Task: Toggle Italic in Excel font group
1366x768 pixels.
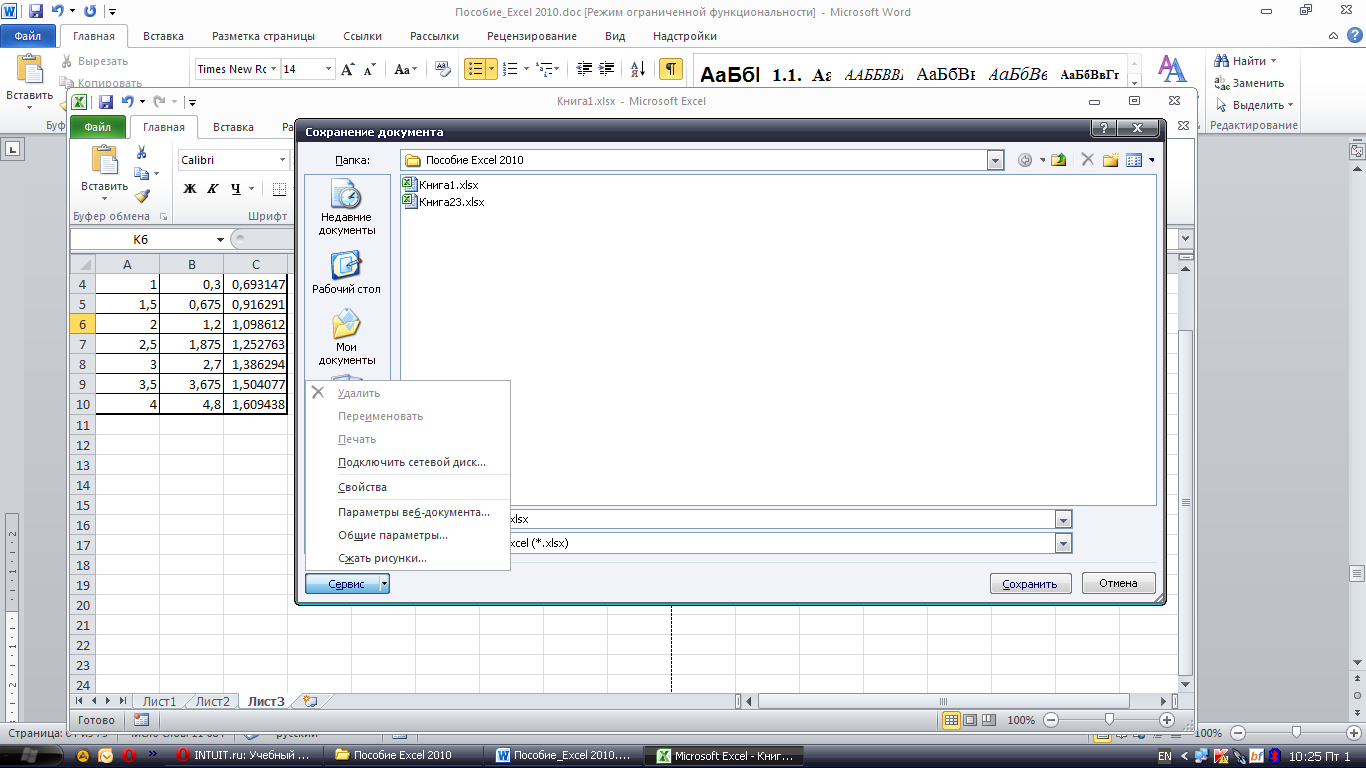Action: click(x=213, y=188)
